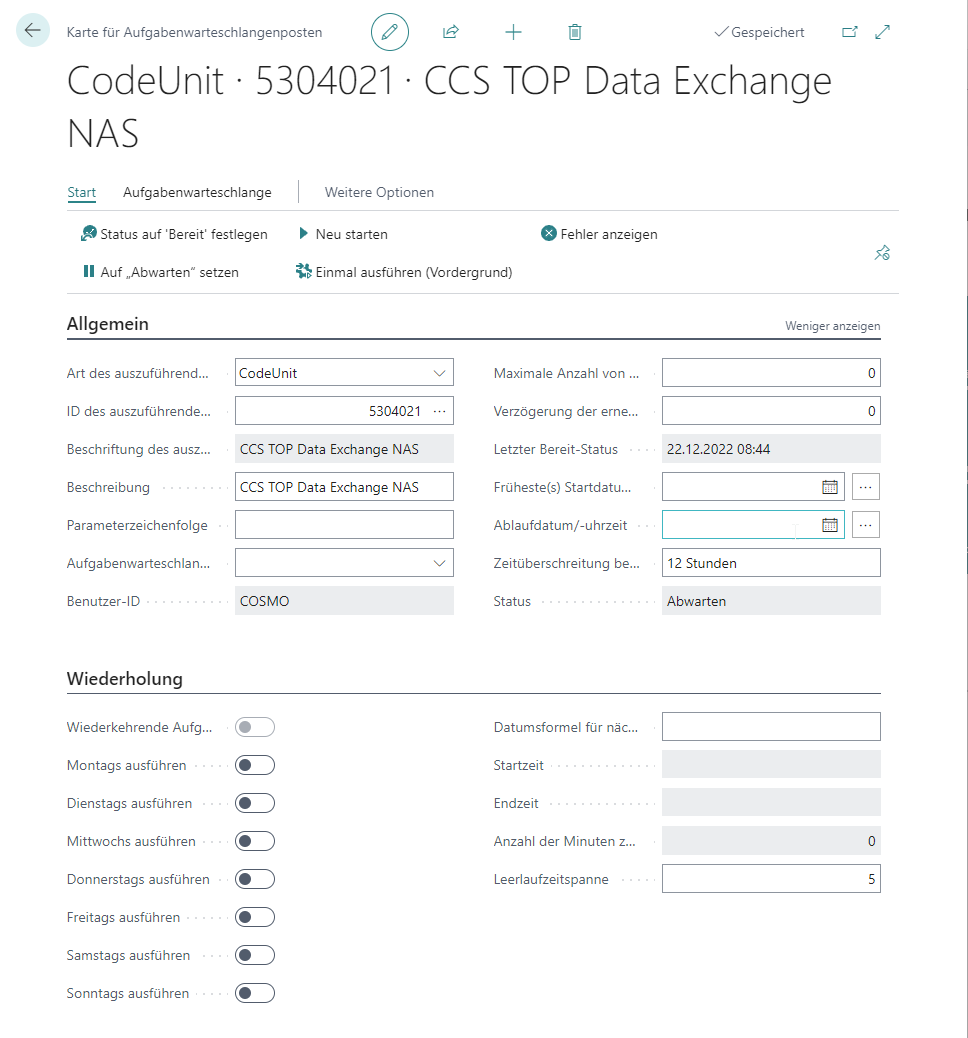Click the share icon in header
Image resolution: width=968 pixels, height=1038 pixels.
click(x=451, y=32)
